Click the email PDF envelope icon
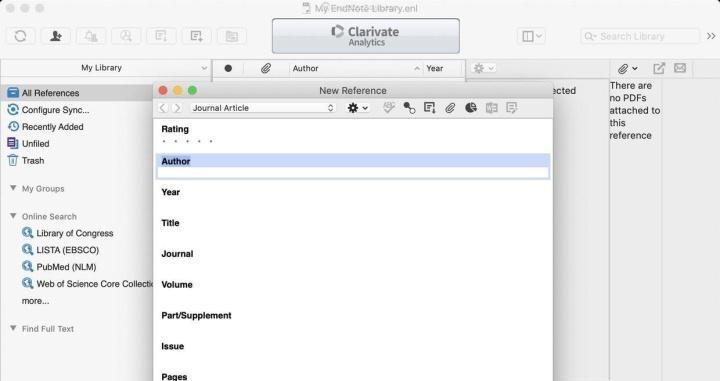Viewport: 720px width, 381px height. tap(680, 68)
